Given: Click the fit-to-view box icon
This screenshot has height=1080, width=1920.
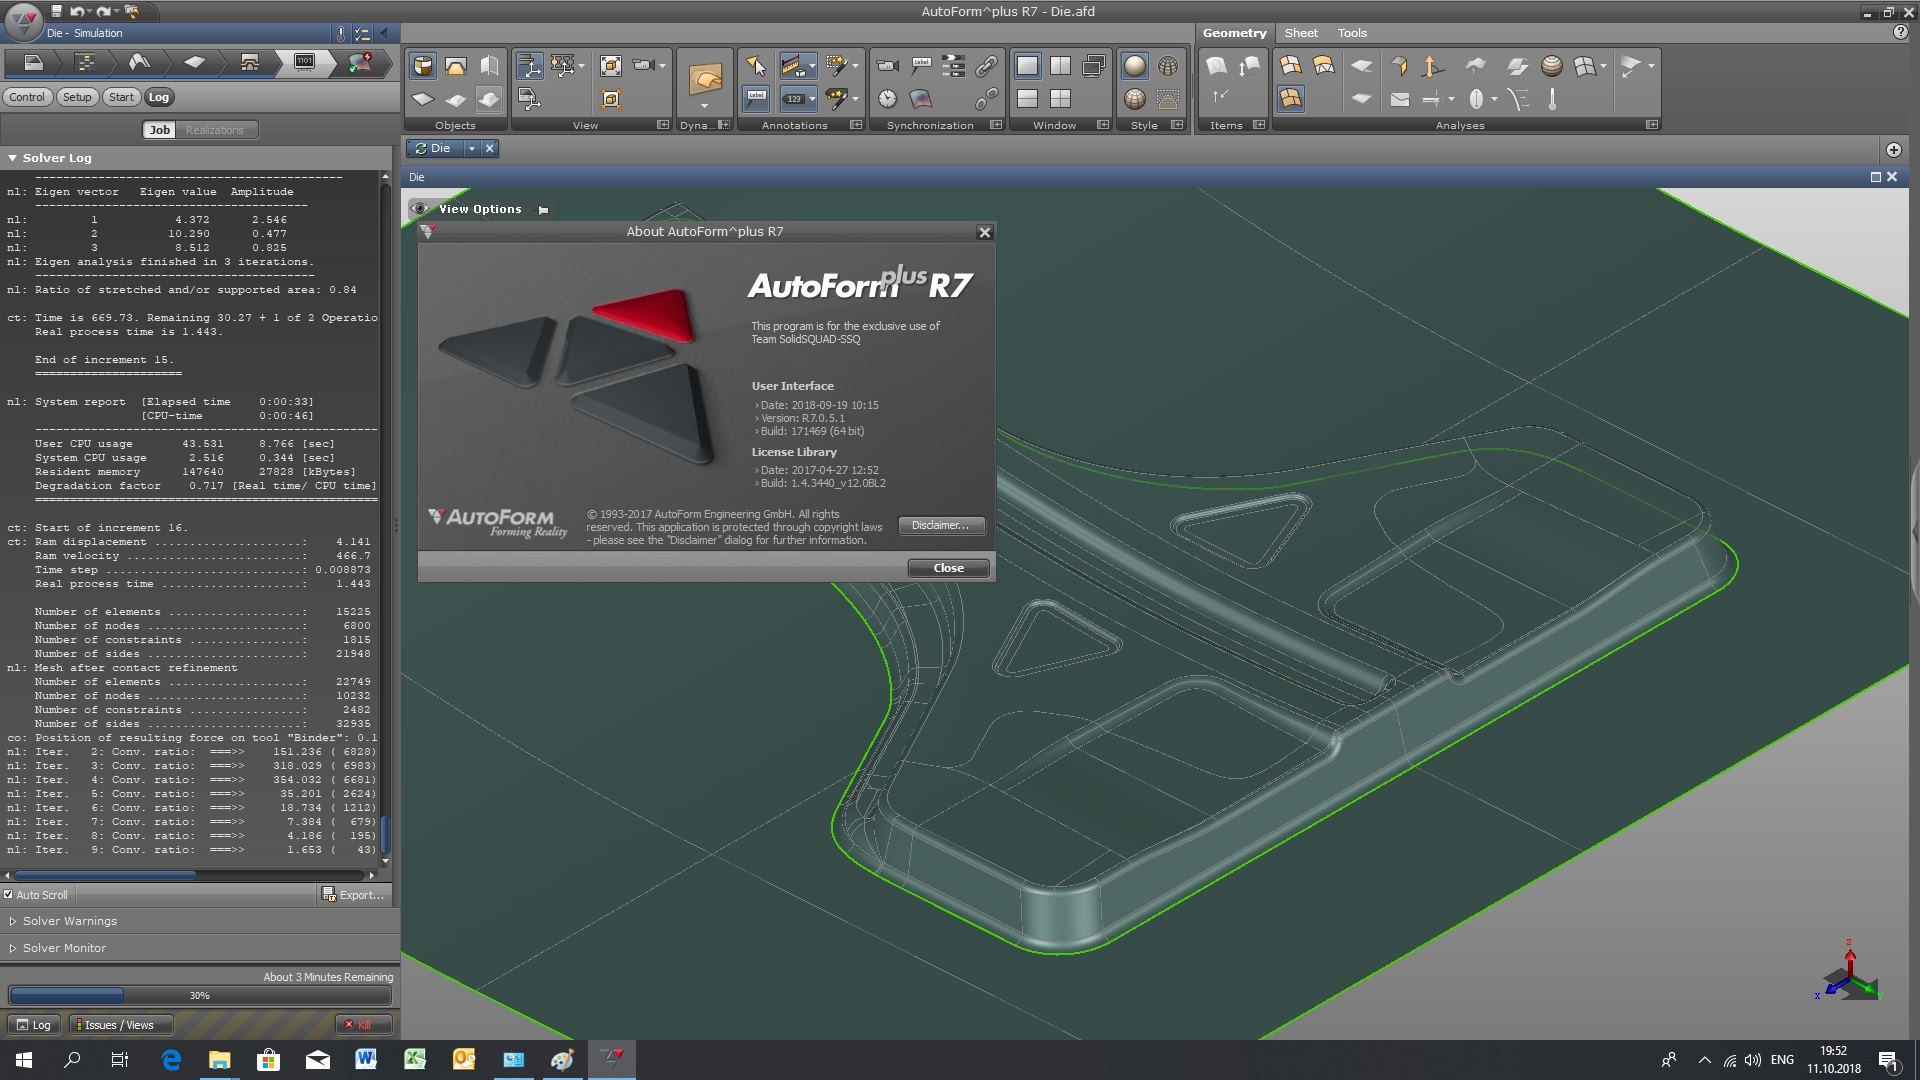Looking at the screenshot, I should click(x=611, y=66).
